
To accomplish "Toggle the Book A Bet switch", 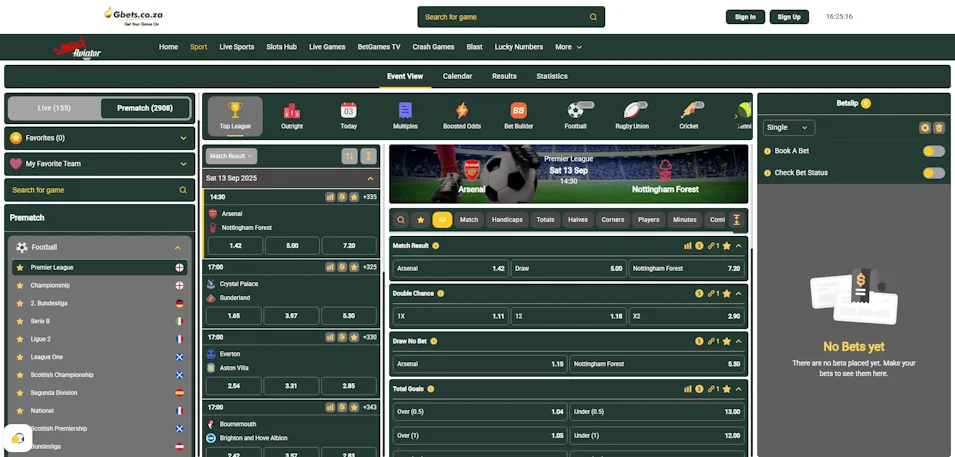I will click(x=933, y=151).
